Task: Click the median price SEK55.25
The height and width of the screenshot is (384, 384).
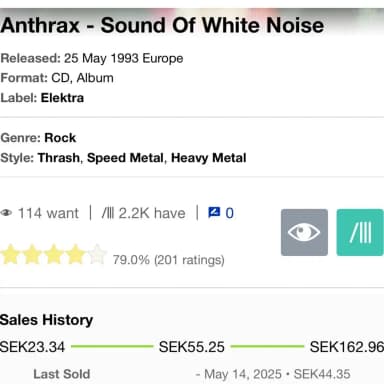Action: (x=192, y=347)
